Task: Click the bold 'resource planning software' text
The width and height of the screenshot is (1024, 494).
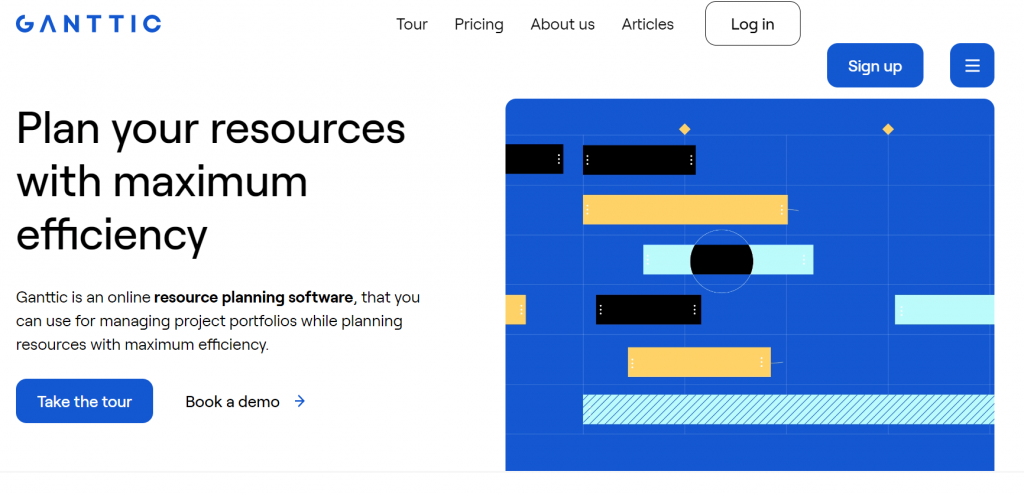Action: (253, 298)
